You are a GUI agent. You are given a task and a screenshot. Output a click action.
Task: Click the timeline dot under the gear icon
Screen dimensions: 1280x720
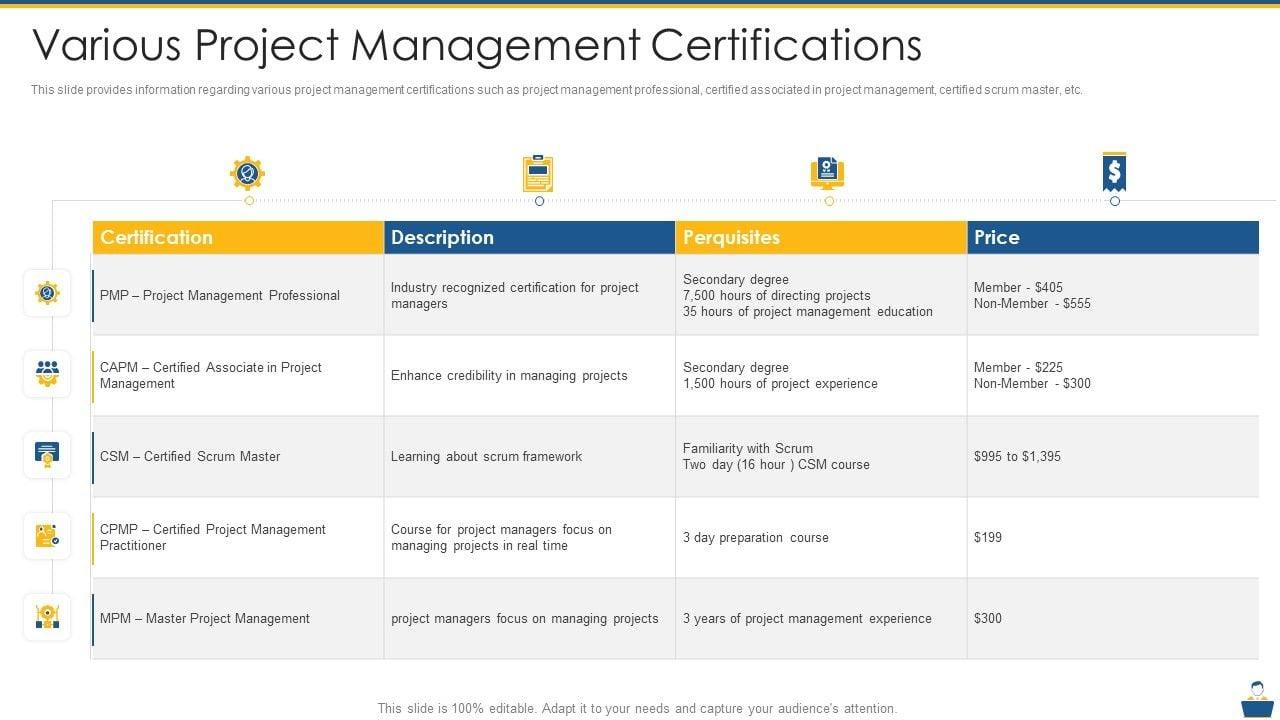(x=249, y=201)
